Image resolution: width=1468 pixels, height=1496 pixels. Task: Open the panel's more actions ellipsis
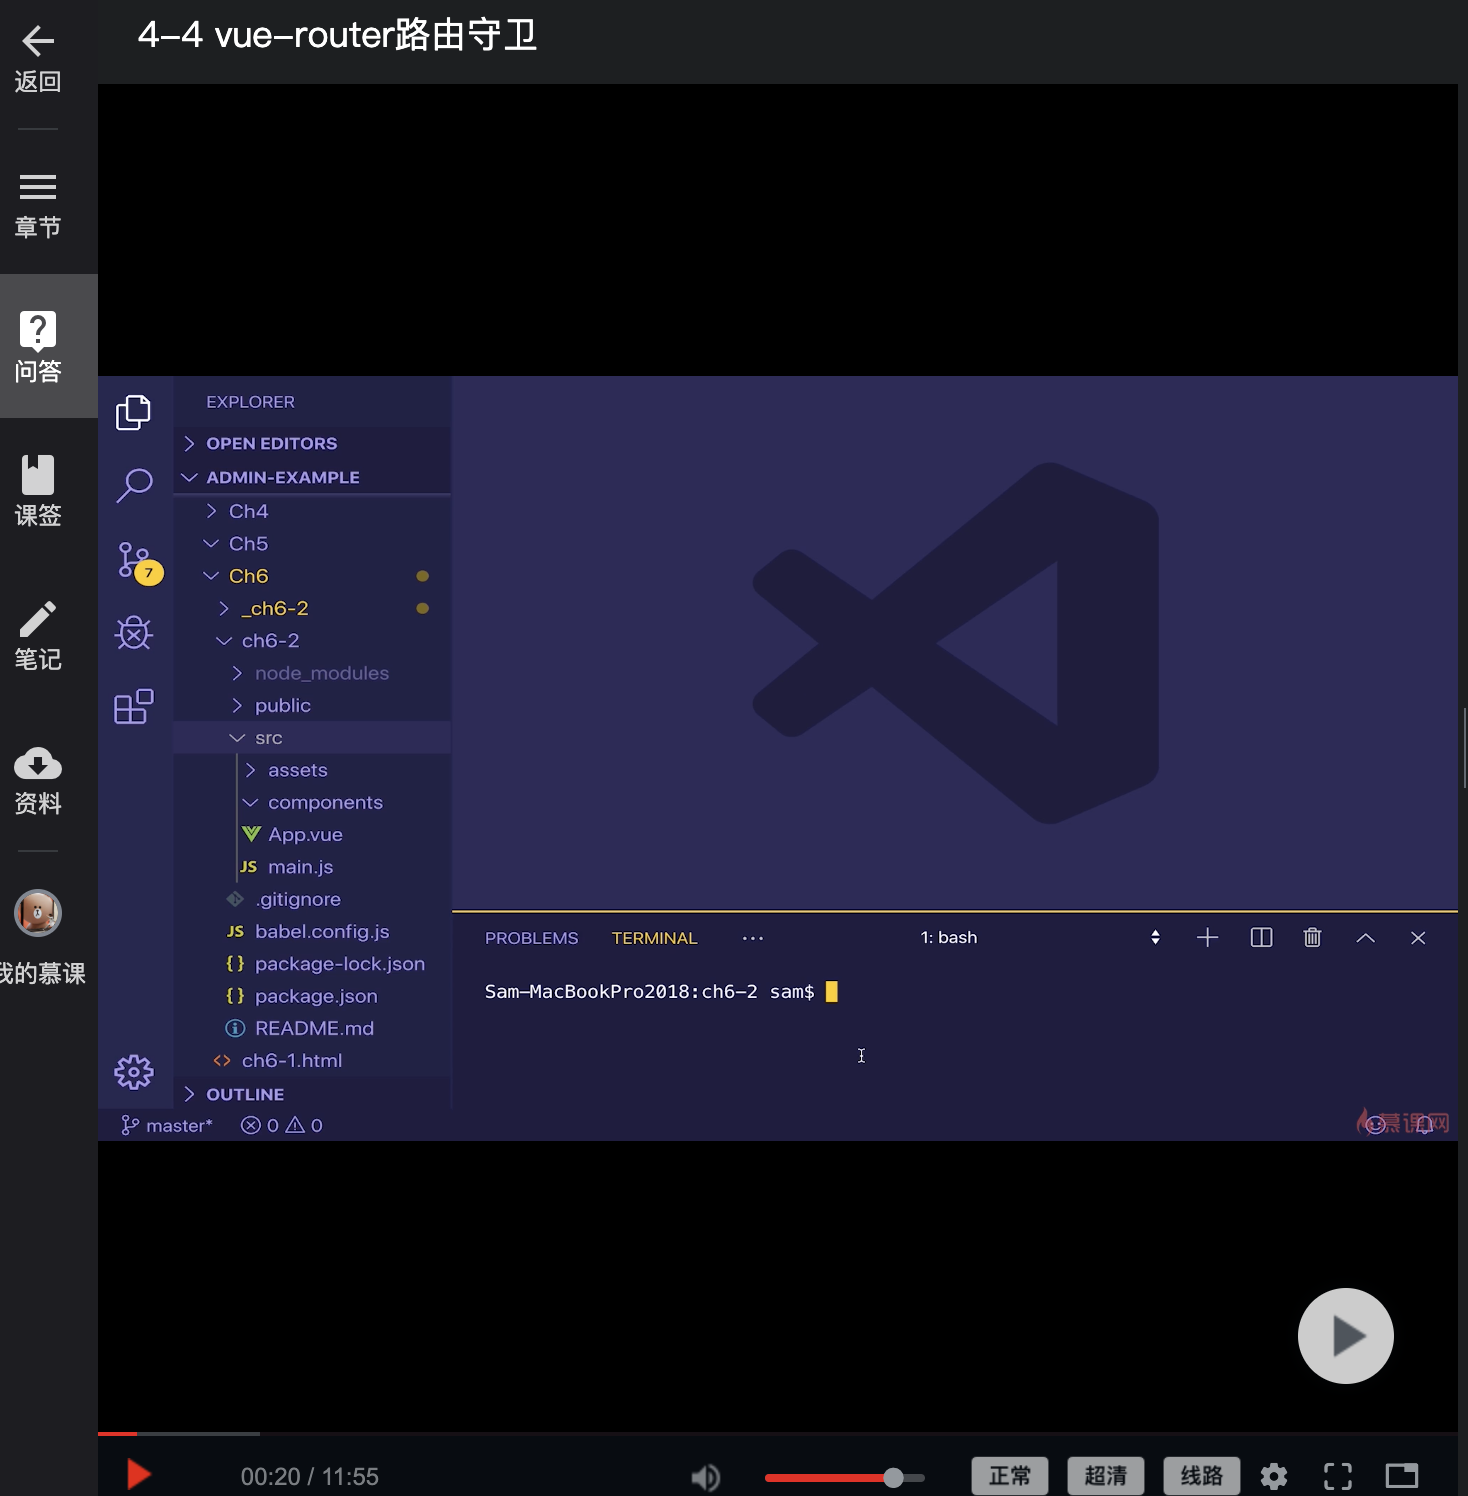coord(753,938)
